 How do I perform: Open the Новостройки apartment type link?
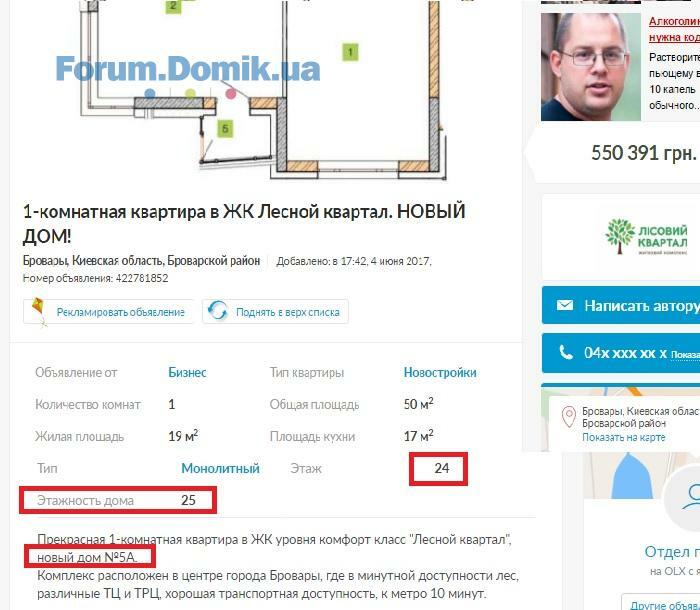click(x=440, y=372)
